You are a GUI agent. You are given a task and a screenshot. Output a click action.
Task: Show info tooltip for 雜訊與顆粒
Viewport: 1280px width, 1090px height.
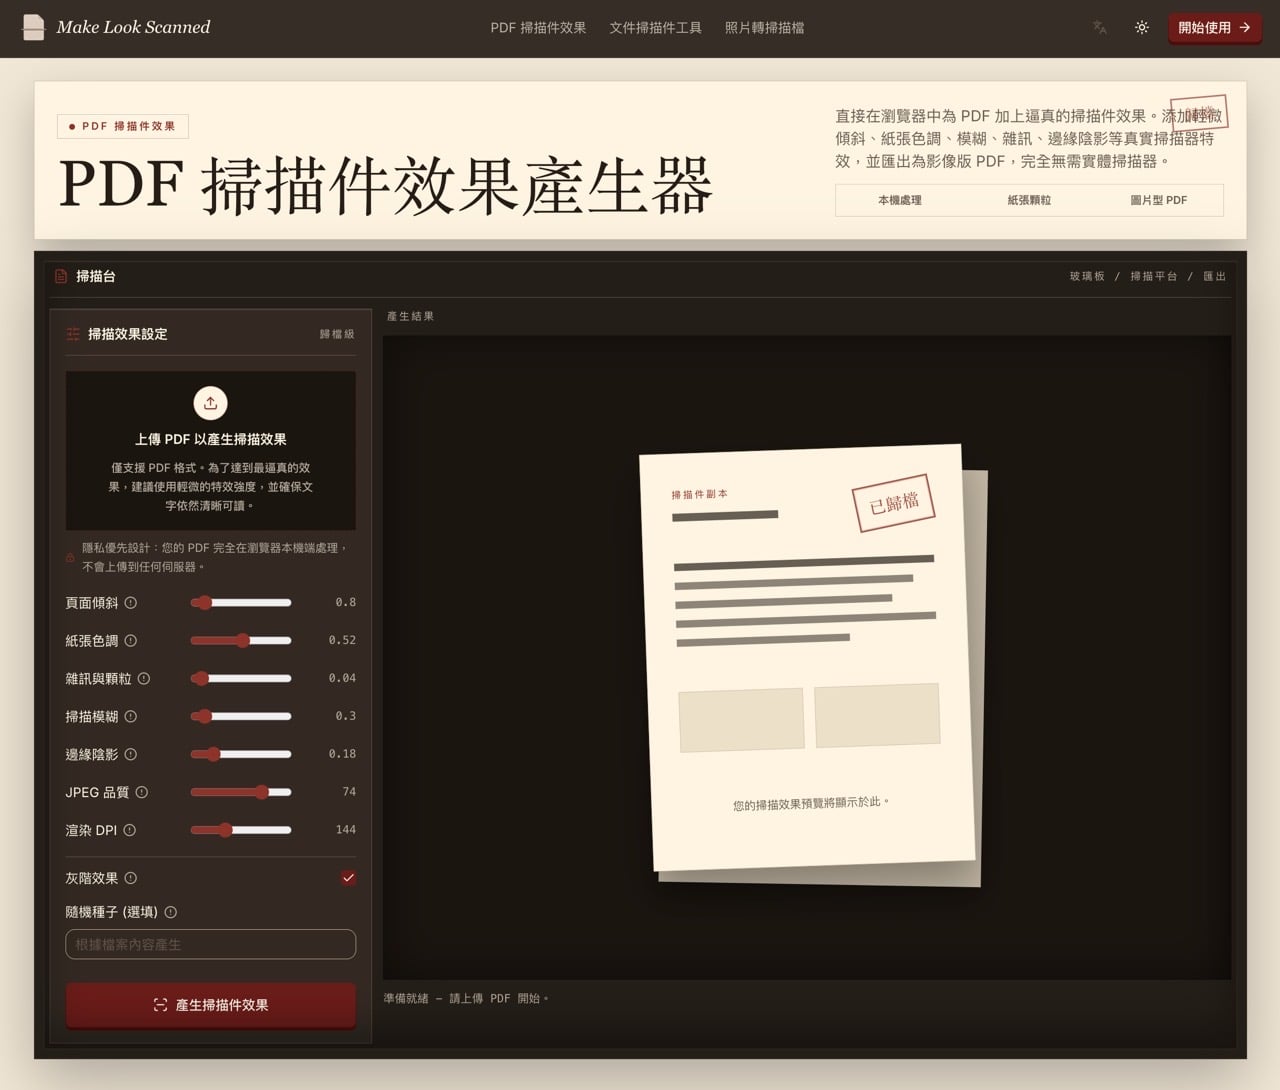point(144,679)
